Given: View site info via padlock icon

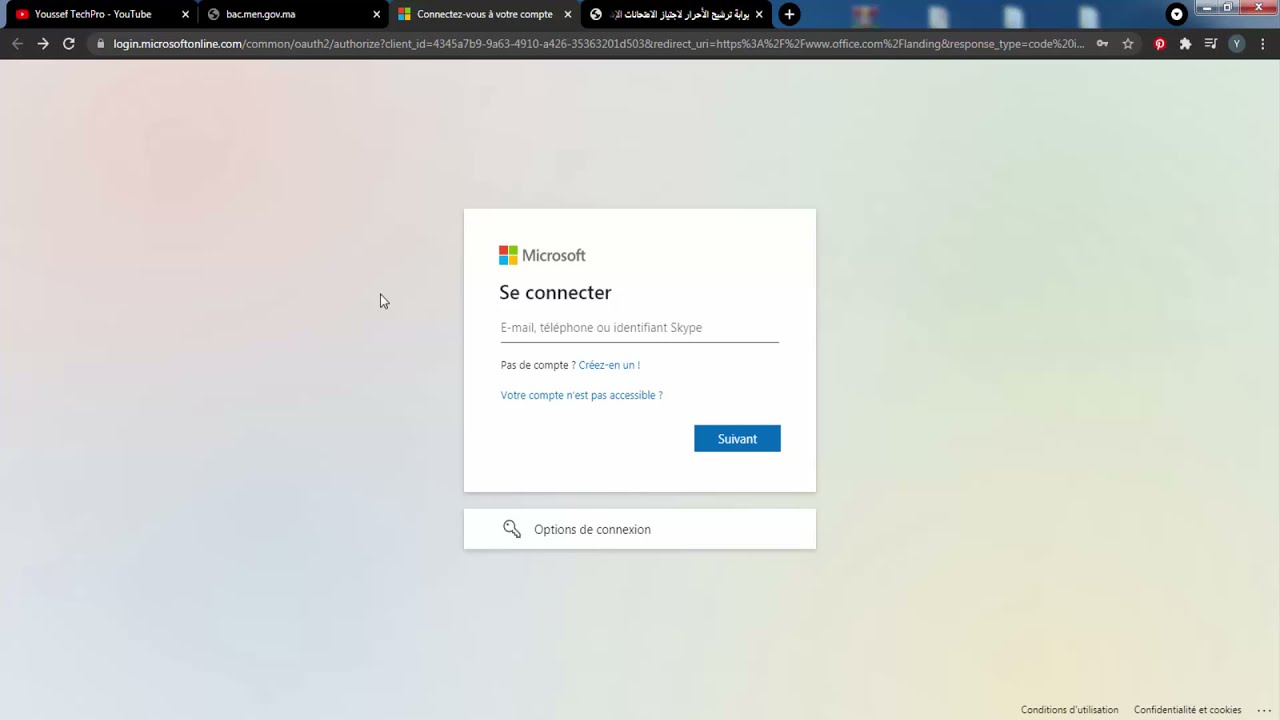Looking at the screenshot, I should point(100,44).
